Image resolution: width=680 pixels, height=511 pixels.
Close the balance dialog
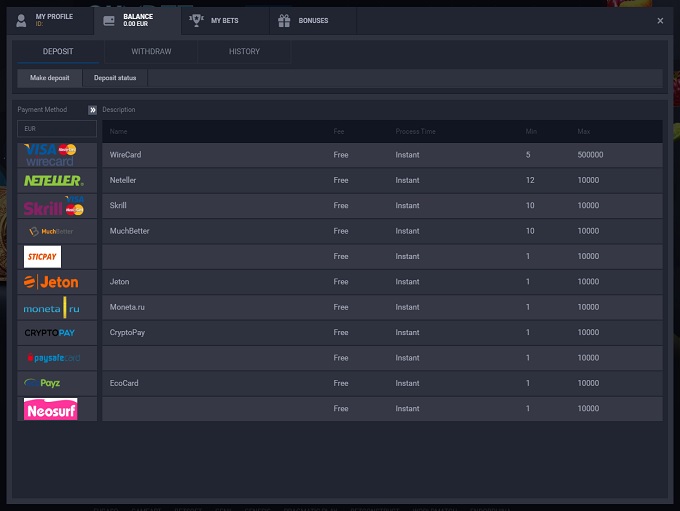coord(660,20)
